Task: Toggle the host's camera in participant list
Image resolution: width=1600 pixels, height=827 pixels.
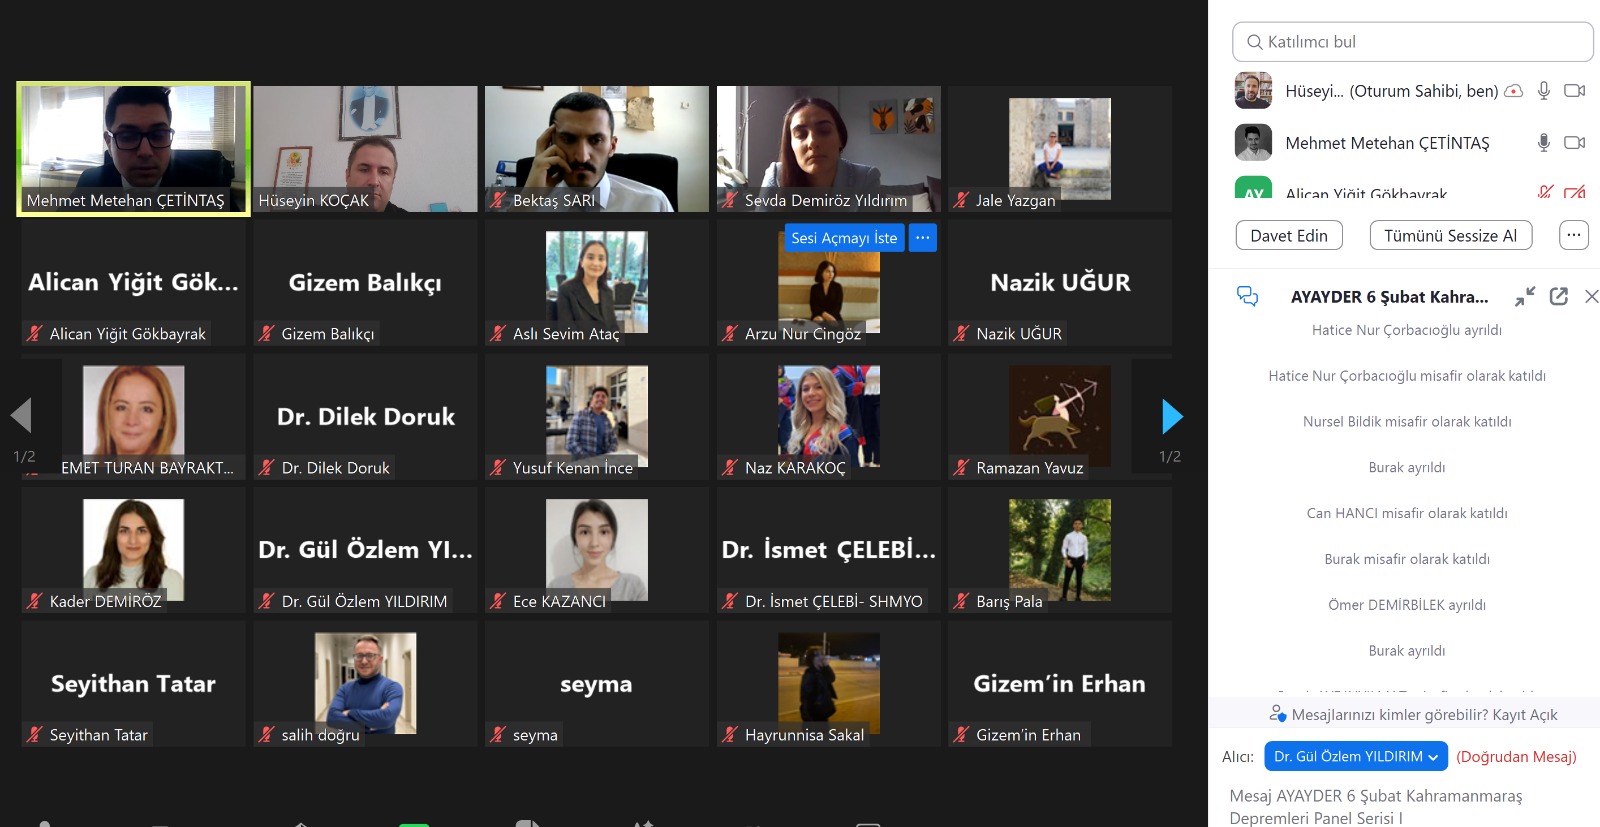Action: point(1574,91)
